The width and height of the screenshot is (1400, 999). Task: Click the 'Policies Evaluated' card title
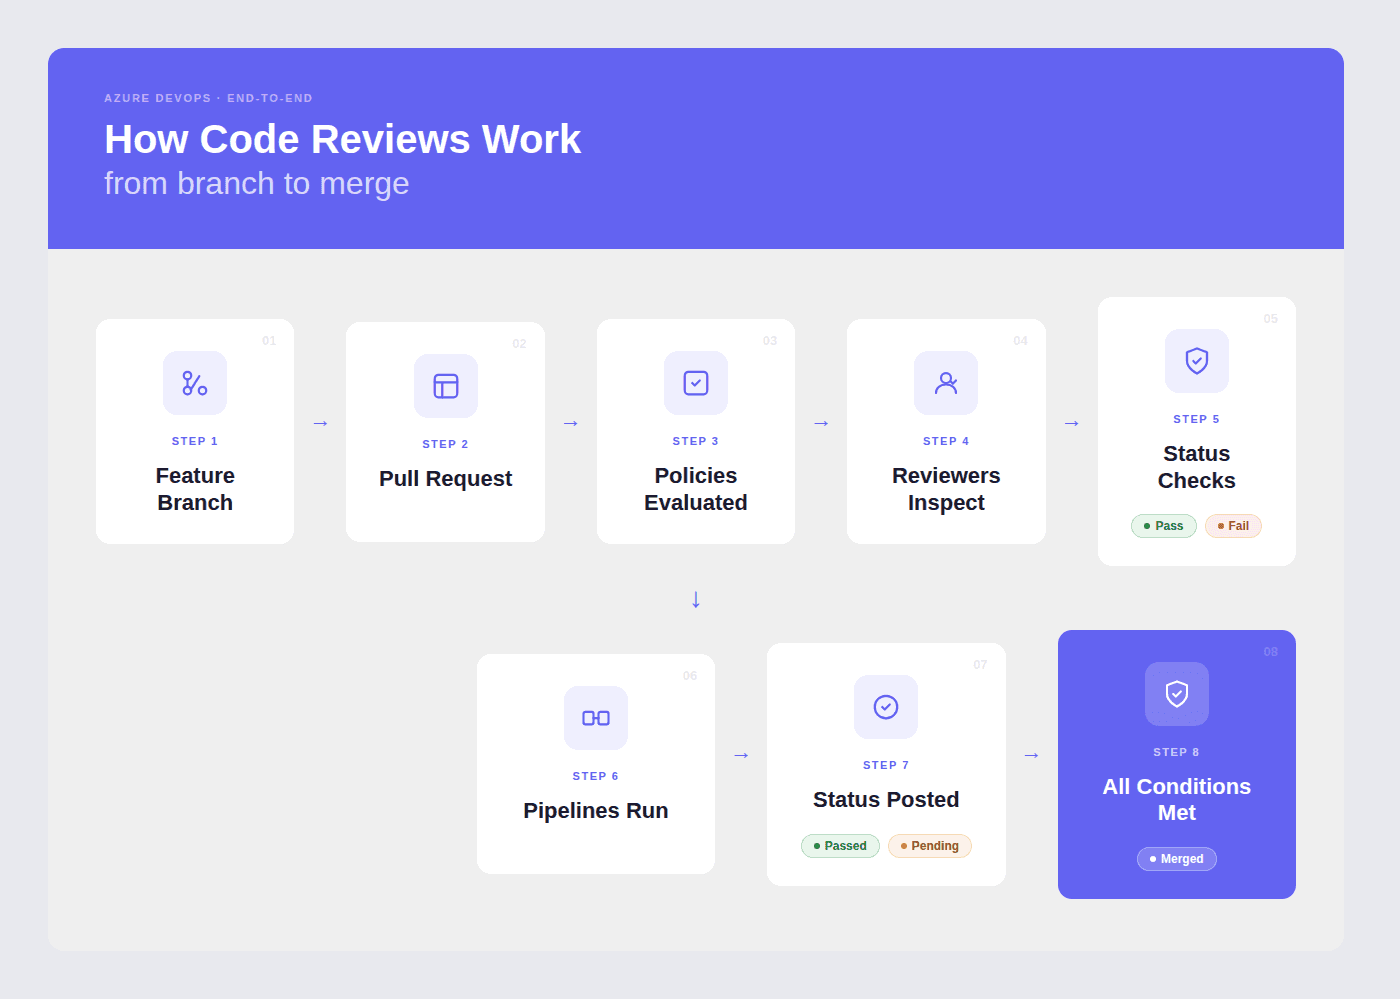(x=696, y=489)
